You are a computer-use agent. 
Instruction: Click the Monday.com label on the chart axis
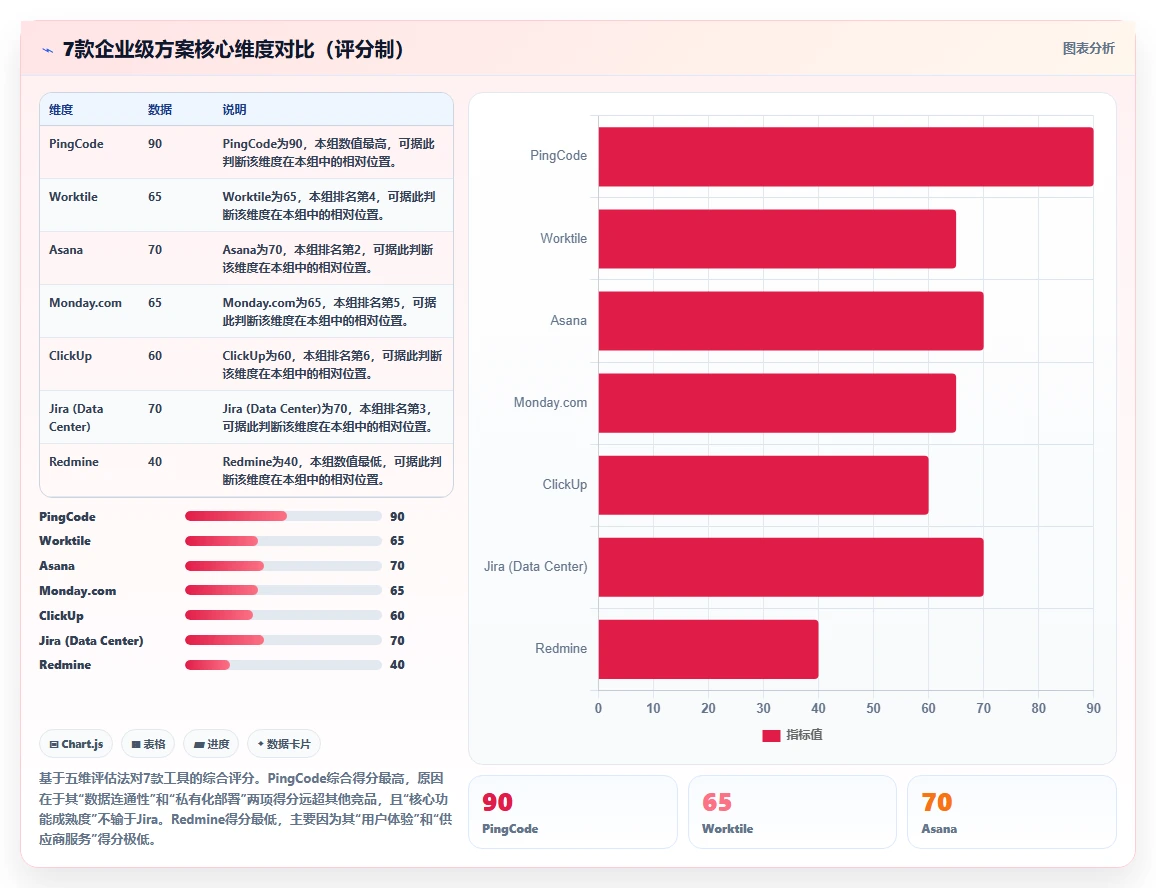coord(551,403)
